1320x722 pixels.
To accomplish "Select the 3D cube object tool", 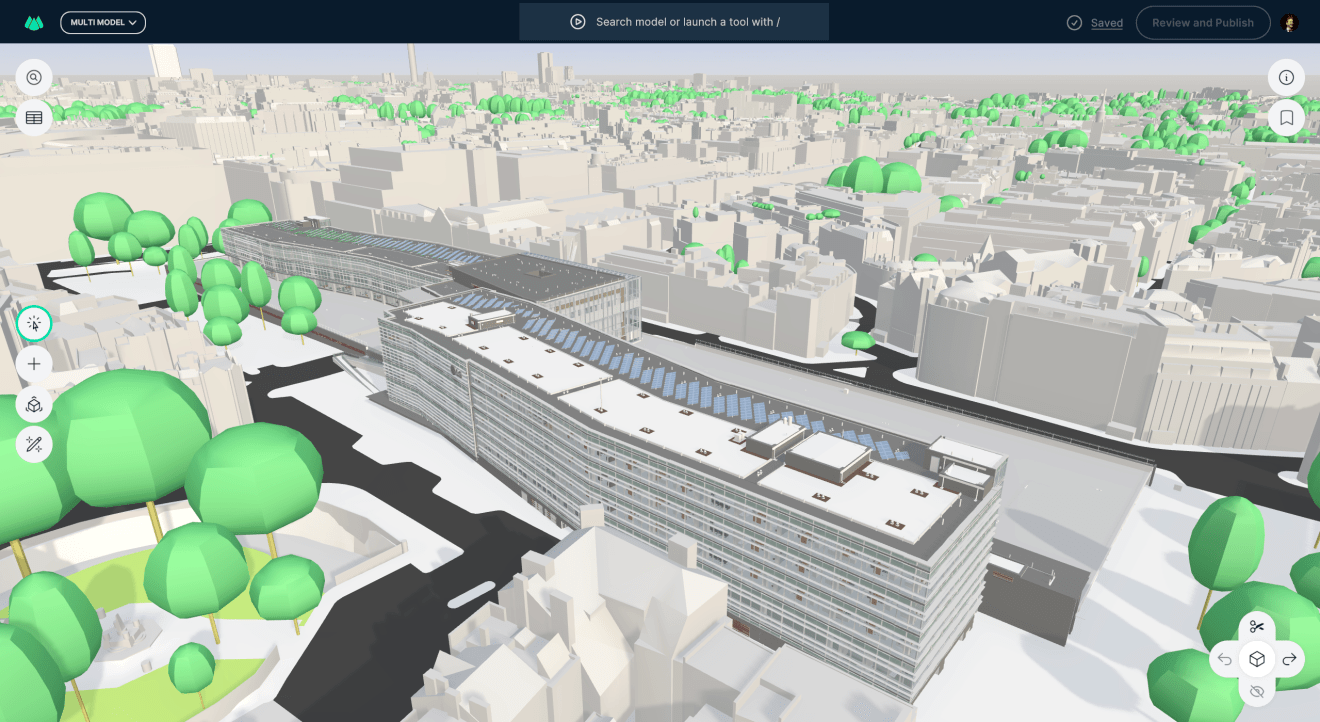I will point(34,404).
